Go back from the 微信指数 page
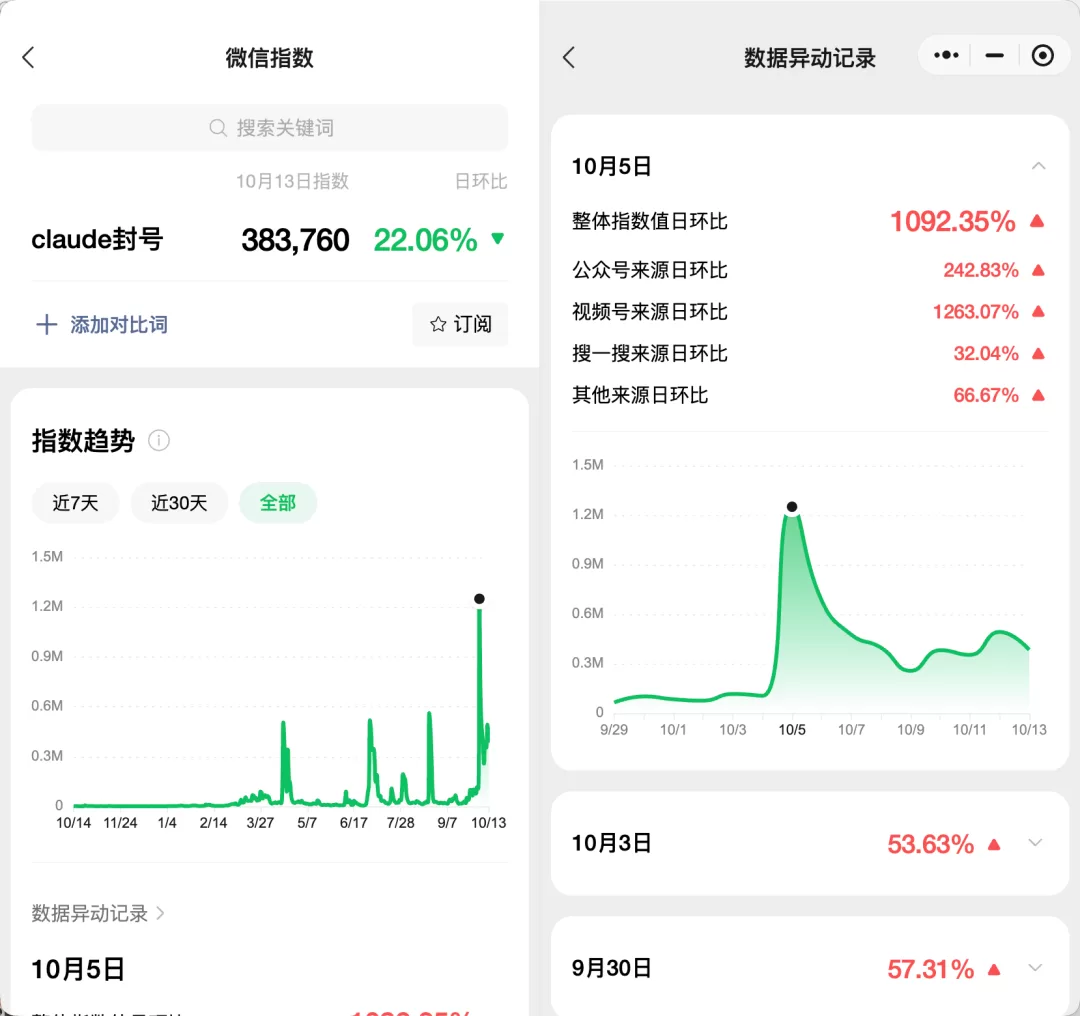Viewport: 1080px width, 1016px height. point(28,58)
